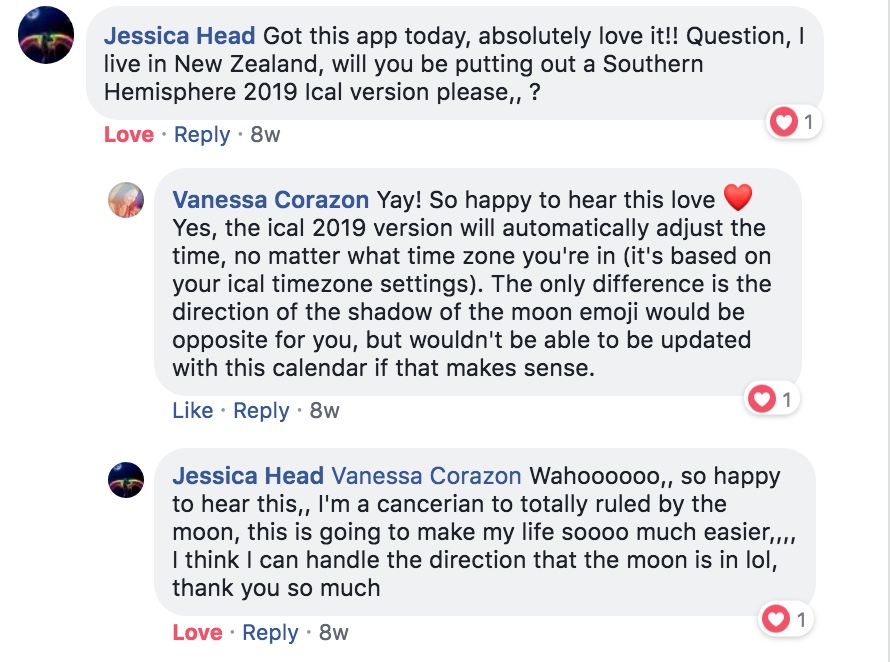
Task: Reply to Vanessa Corazon's comment
Action: (262, 410)
